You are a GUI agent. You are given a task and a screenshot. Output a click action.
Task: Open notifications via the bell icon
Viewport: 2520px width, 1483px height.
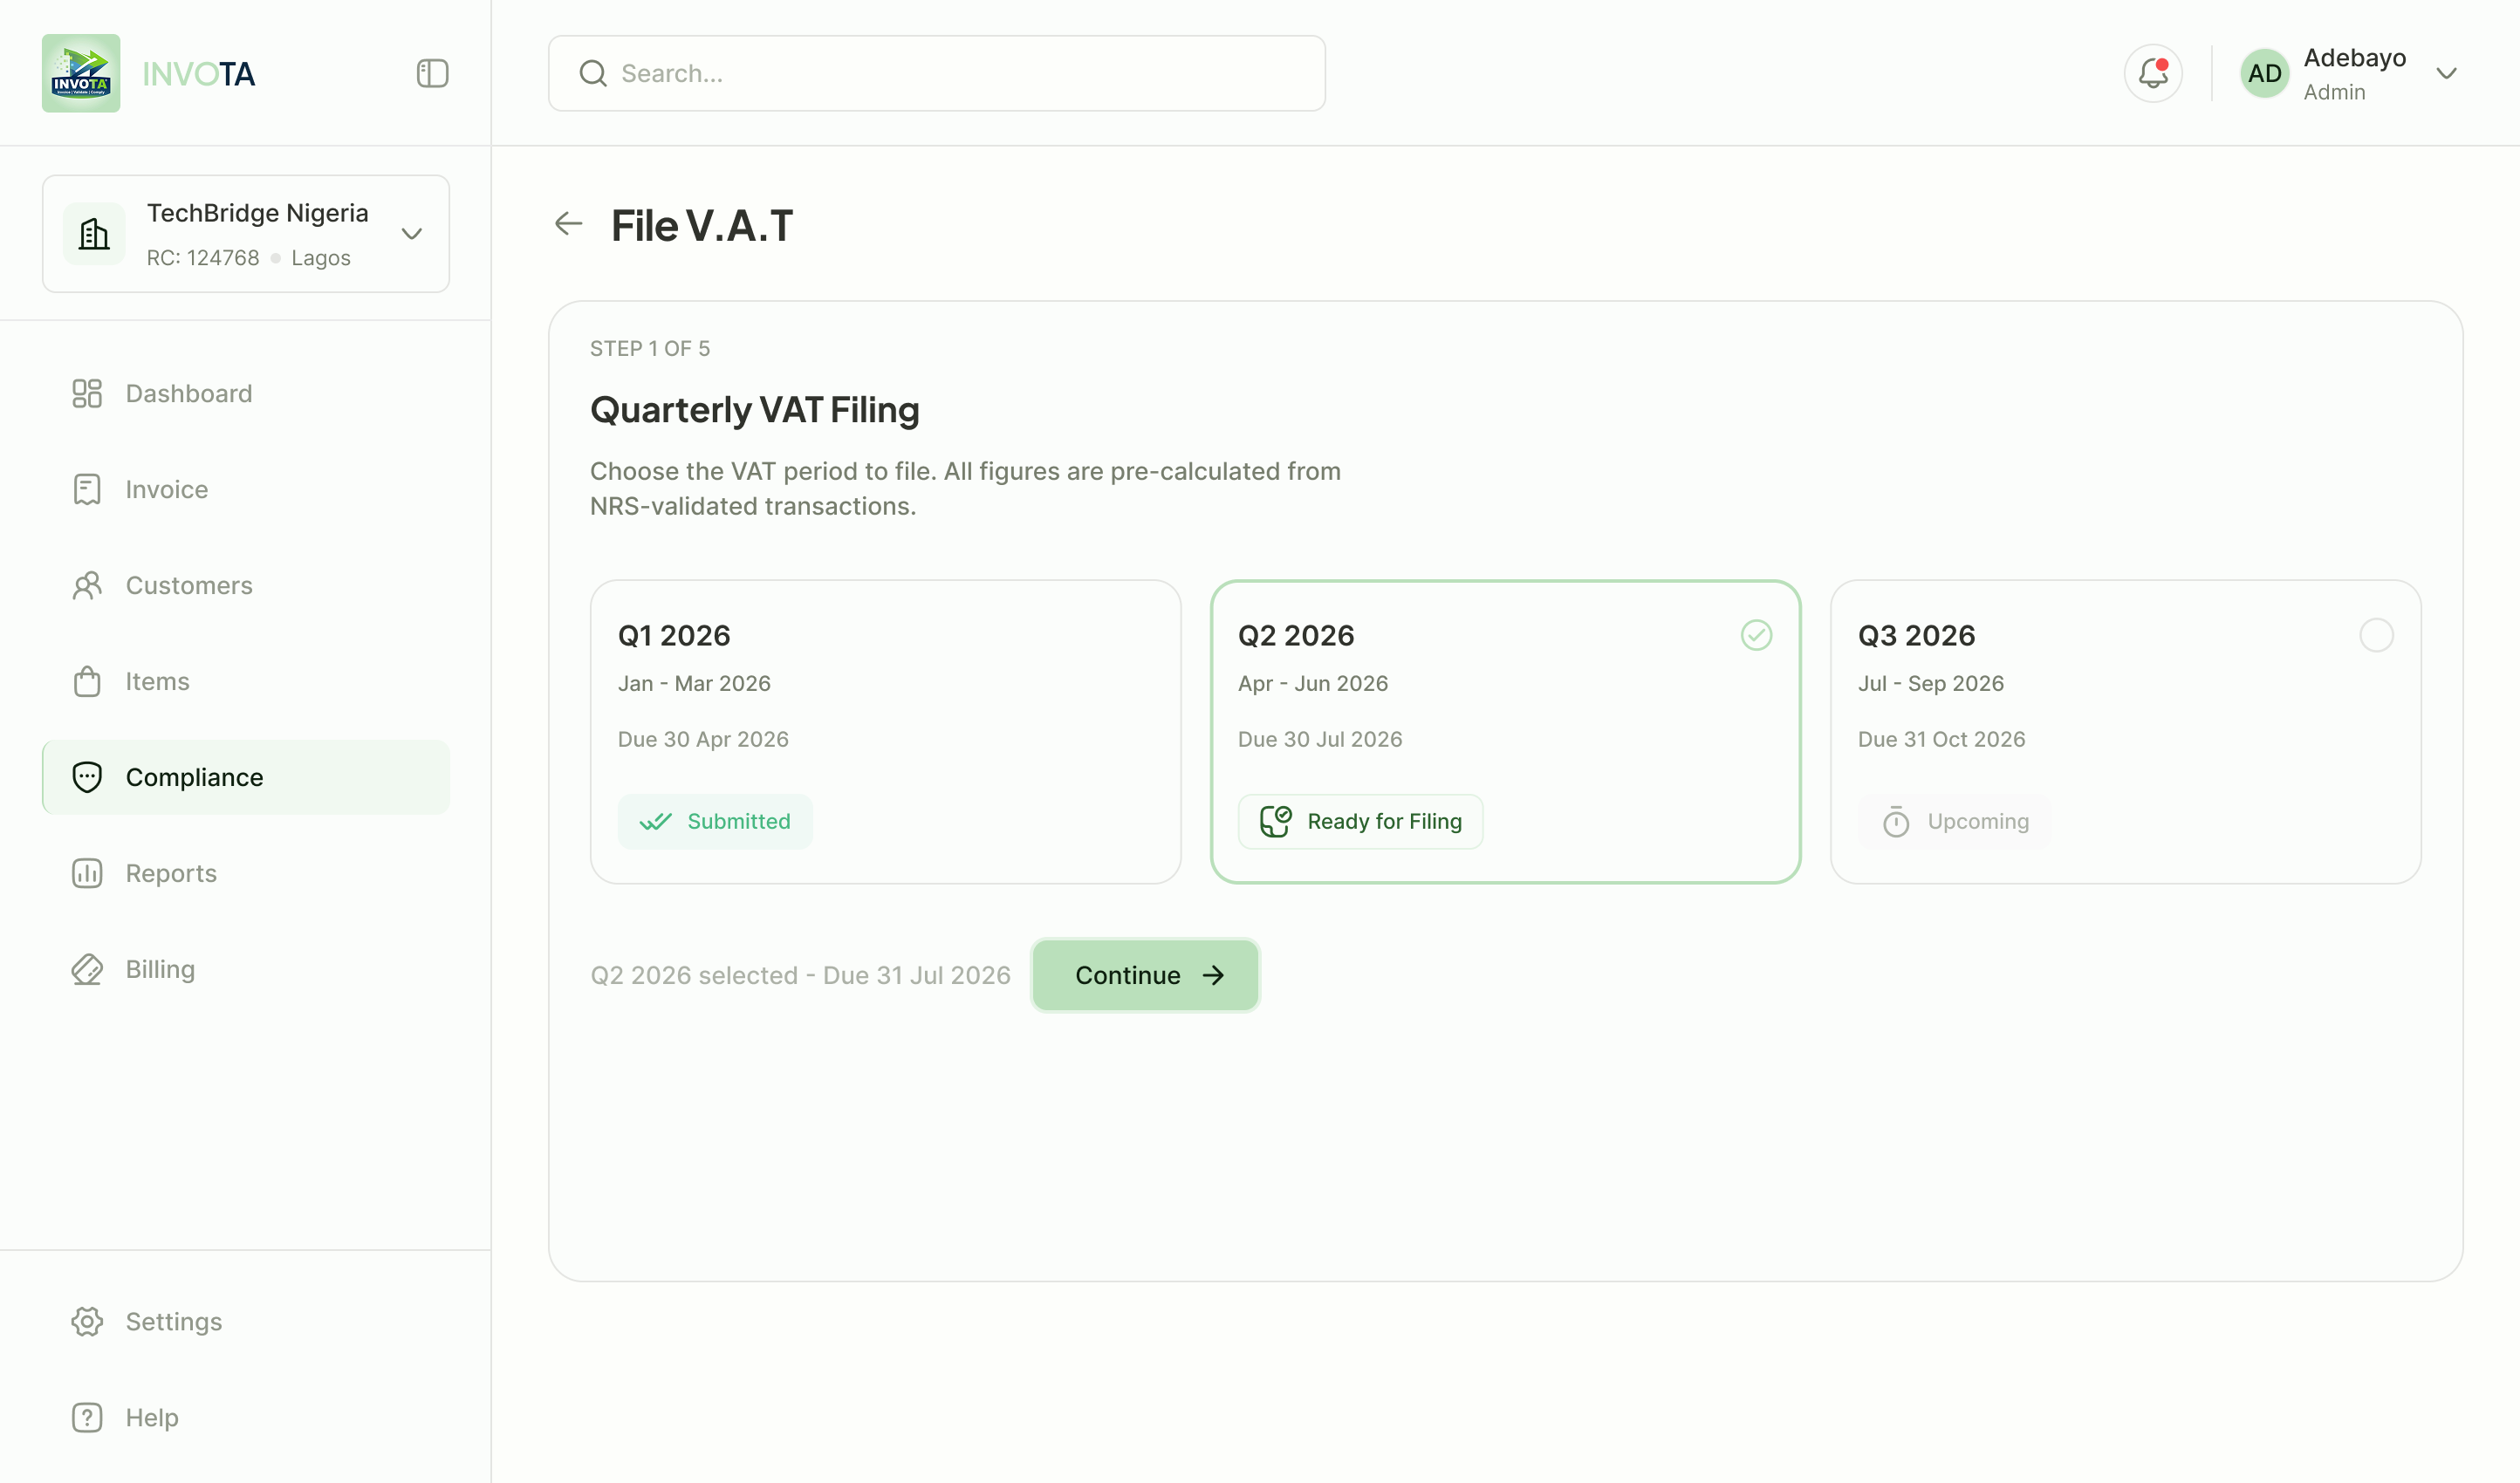click(2153, 73)
